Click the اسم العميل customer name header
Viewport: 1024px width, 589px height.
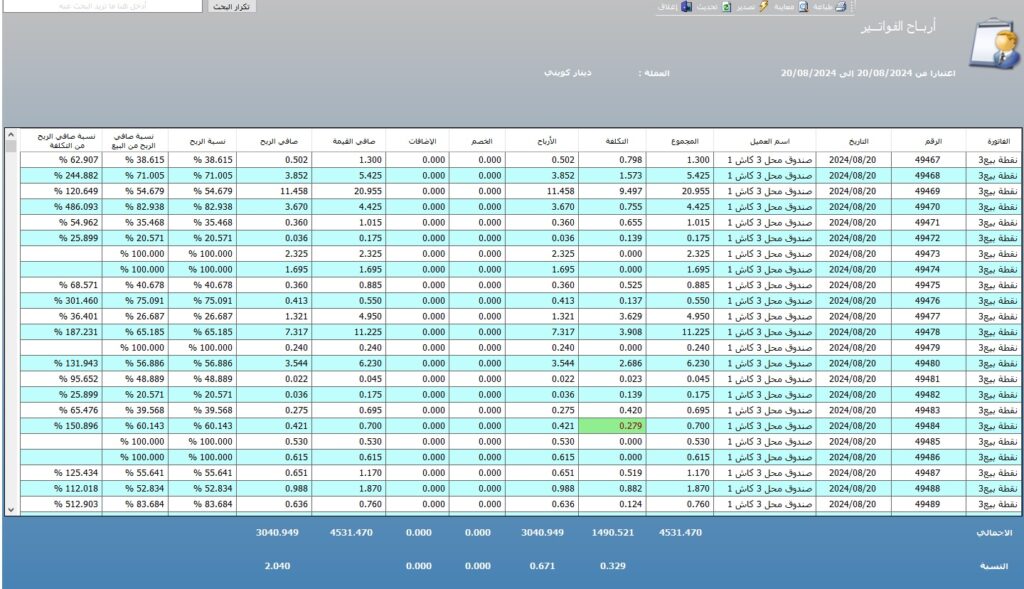[x=770, y=142]
